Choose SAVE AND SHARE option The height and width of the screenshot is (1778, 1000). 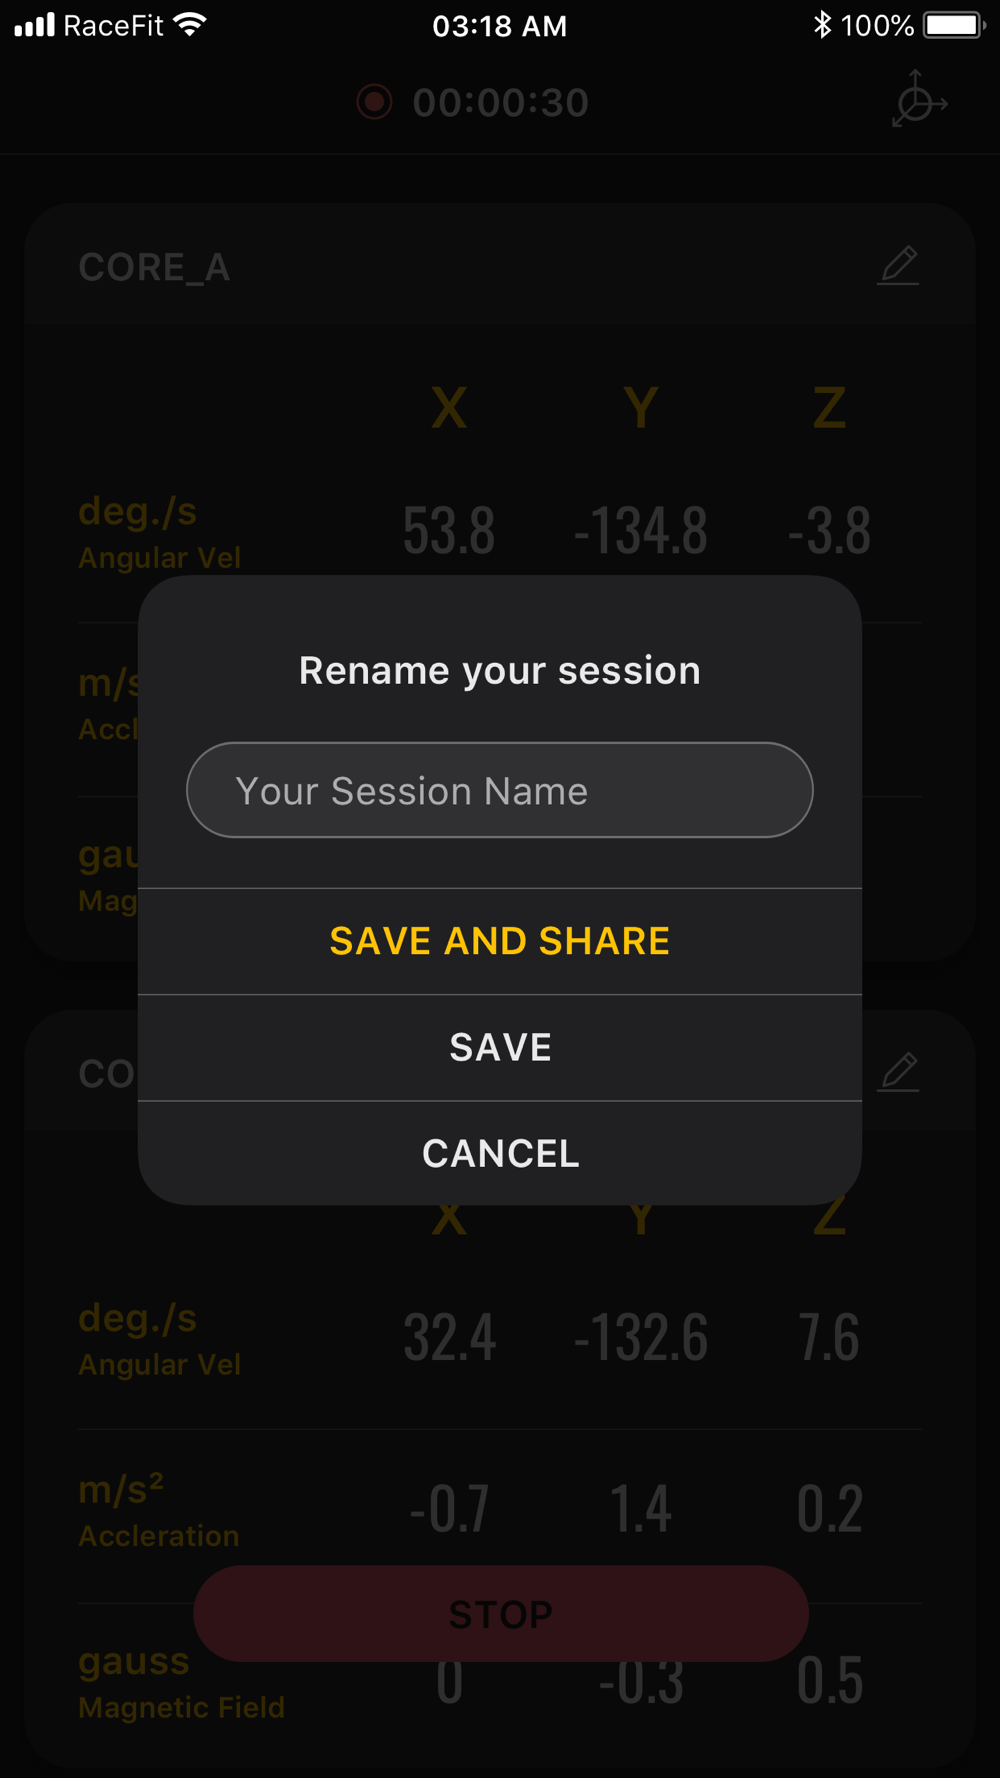500,941
